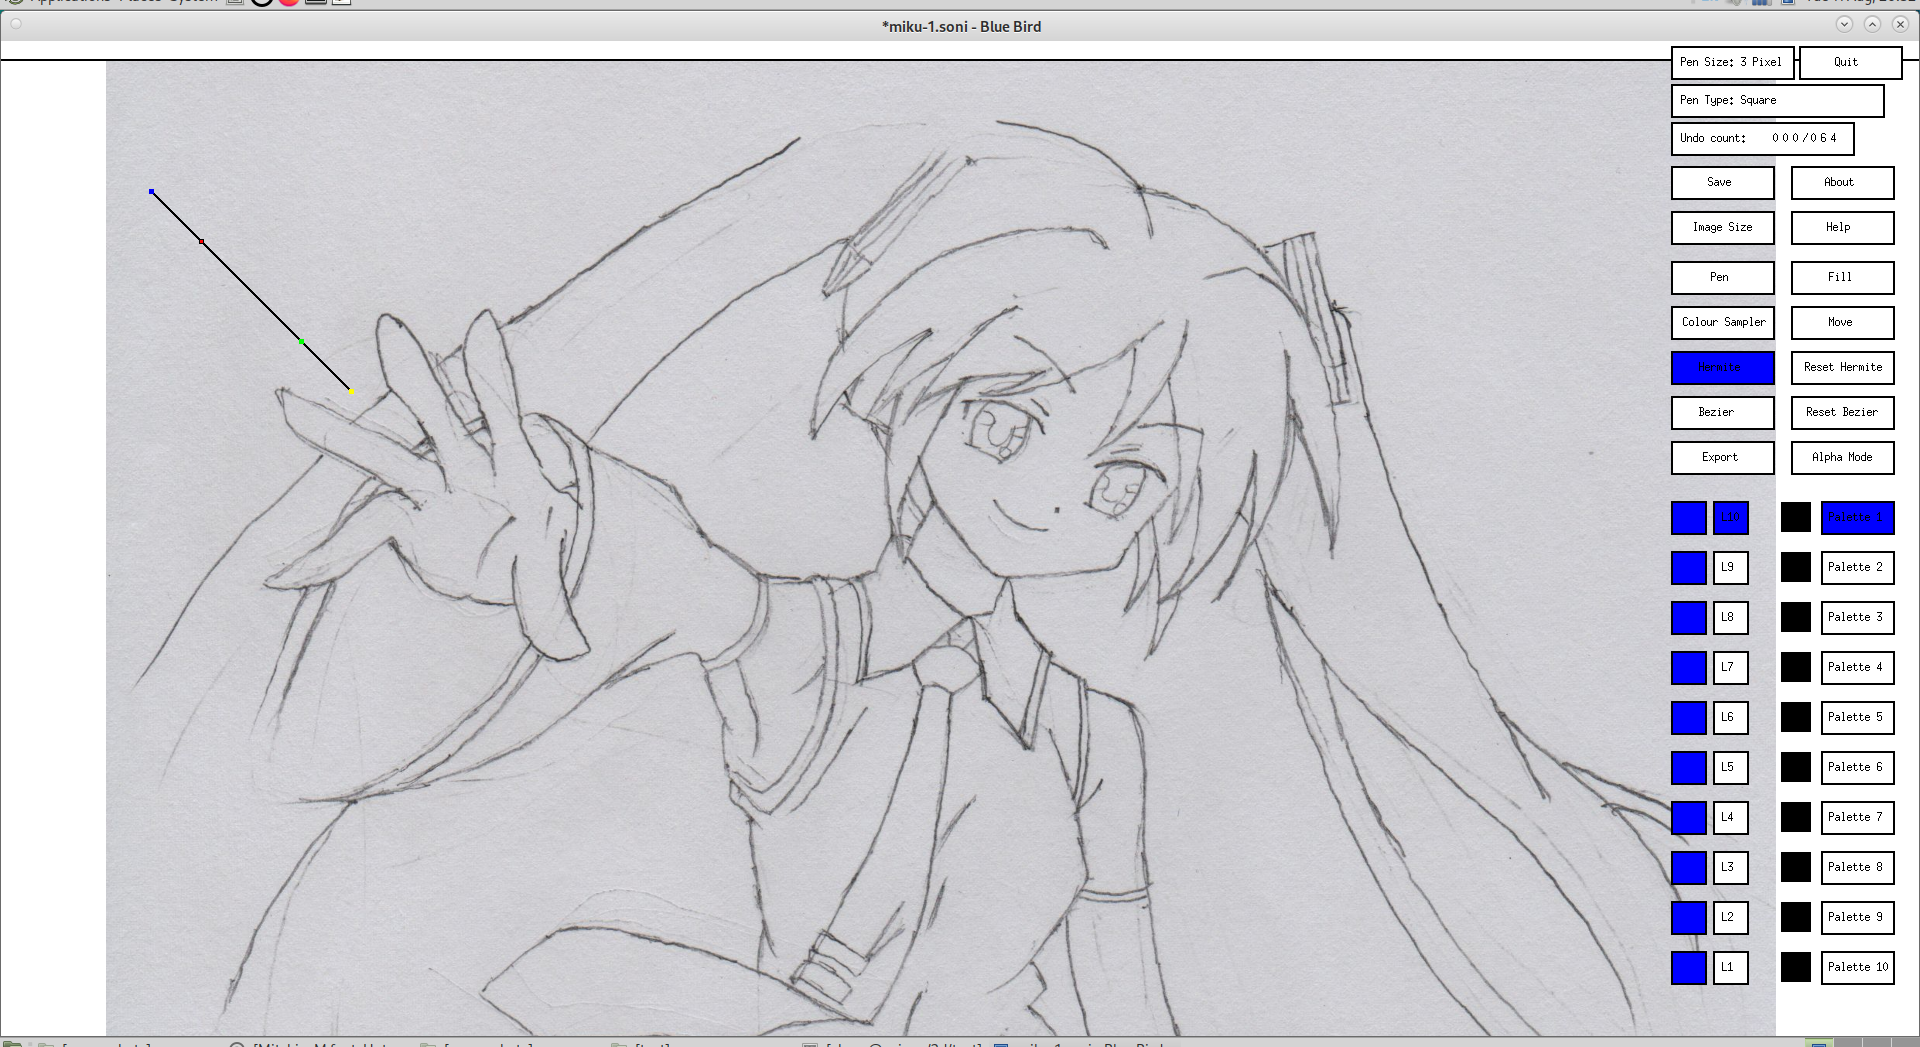1920x1047 pixels.
Task: Click Reset Hermite
Action: (x=1842, y=368)
